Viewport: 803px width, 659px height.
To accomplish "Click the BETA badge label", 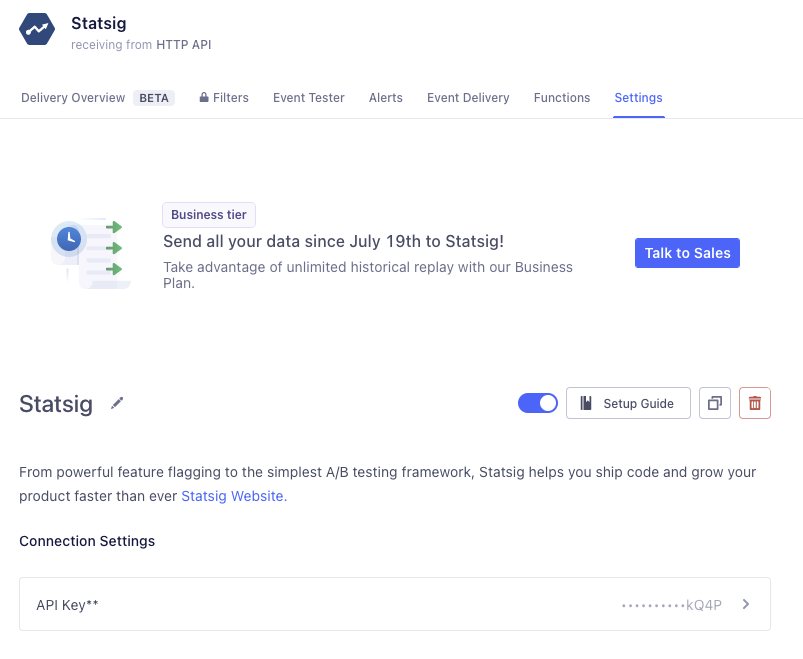I will pyautogui.click(x=154, y=98).
